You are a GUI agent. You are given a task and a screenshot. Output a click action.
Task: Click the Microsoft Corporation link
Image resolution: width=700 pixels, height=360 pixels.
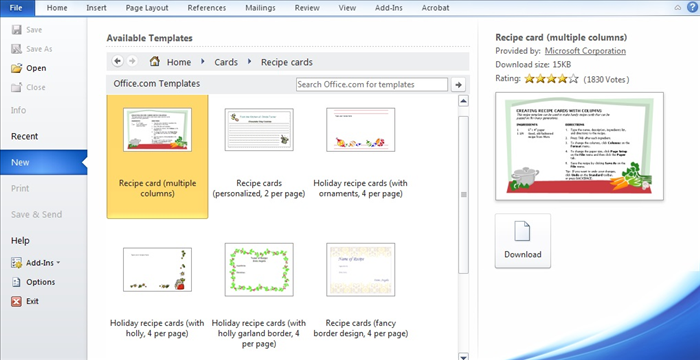click(585, 51)
